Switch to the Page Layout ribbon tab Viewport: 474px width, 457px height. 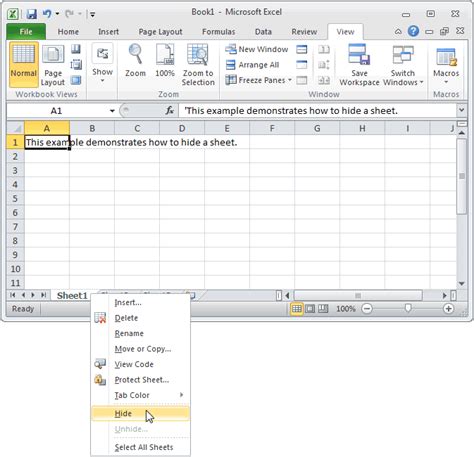click(x=160, y=32)
